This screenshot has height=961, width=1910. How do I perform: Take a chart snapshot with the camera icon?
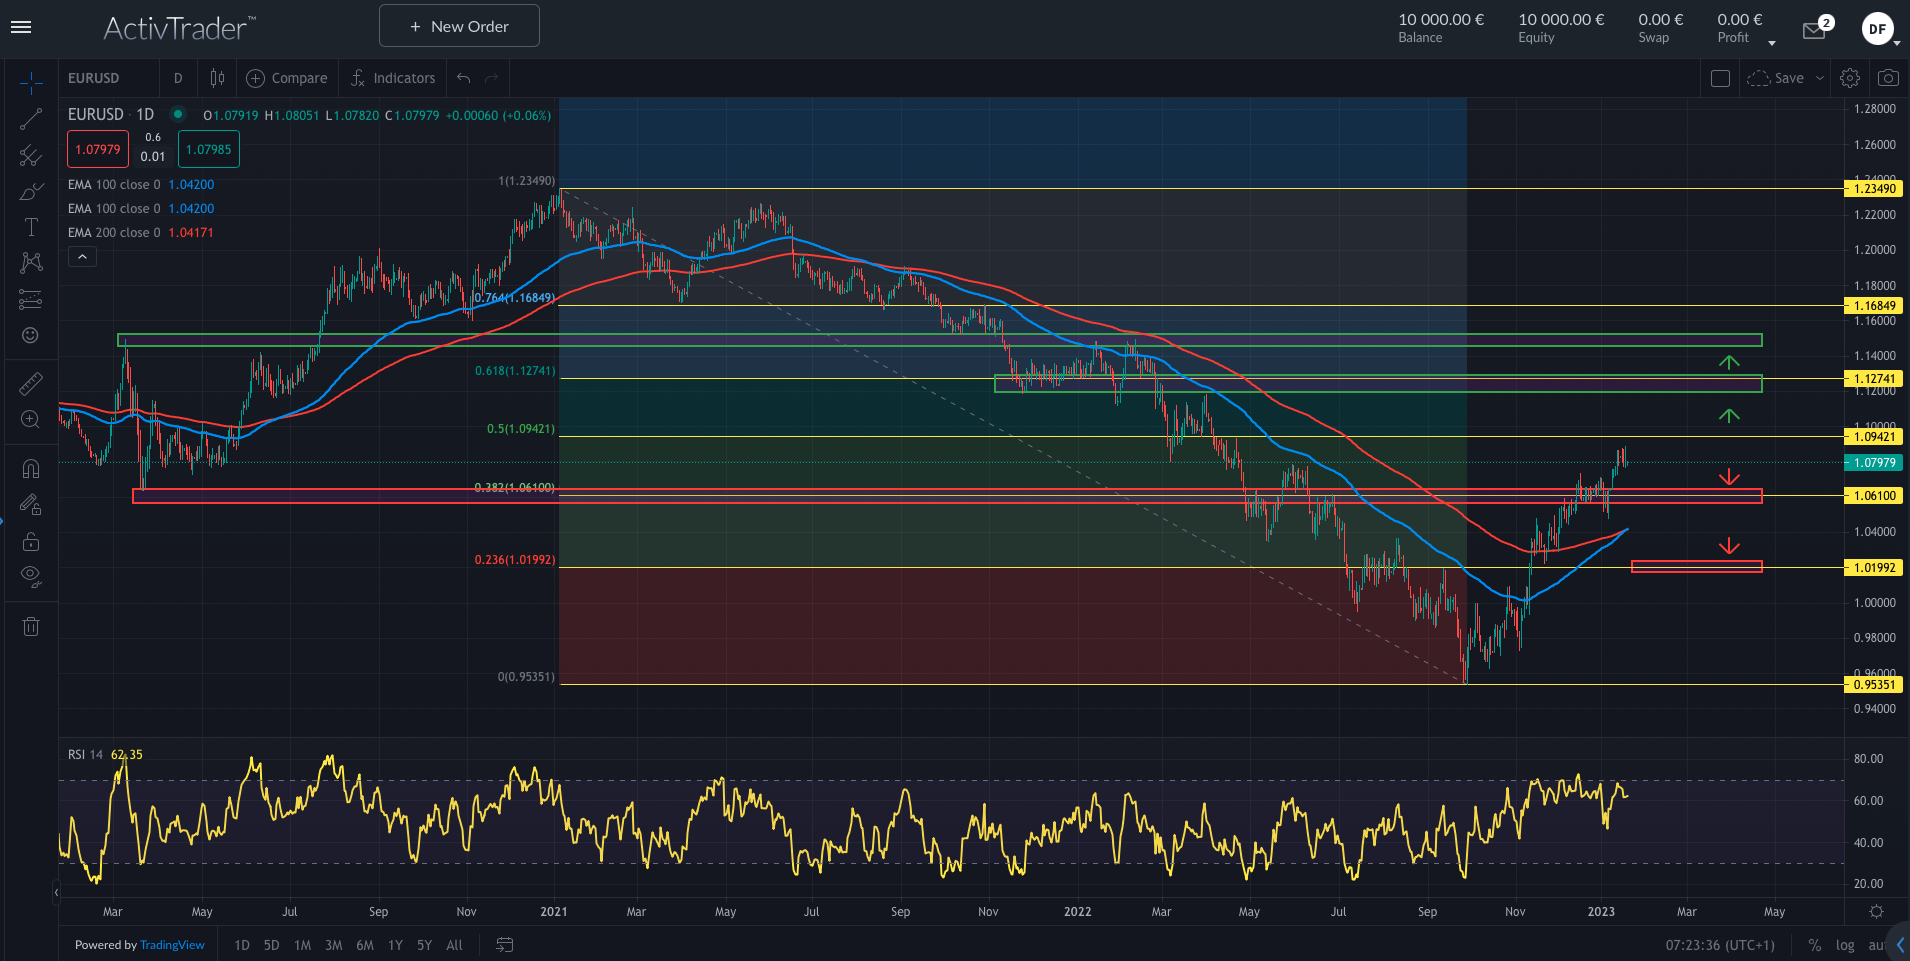pyautogui.click(x=1888, y=77)
